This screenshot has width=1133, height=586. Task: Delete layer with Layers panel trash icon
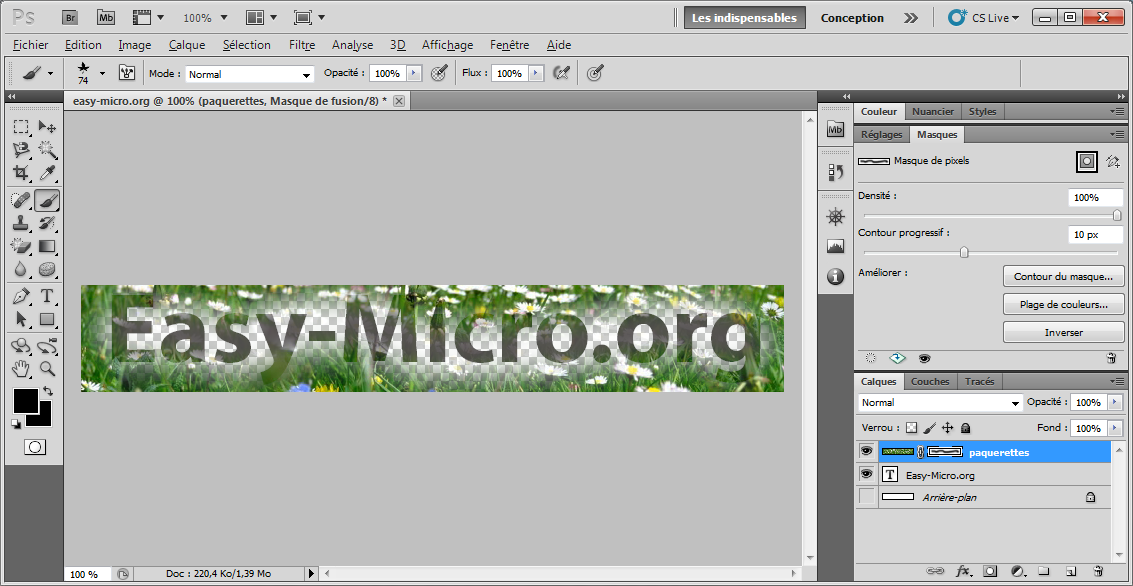click(x=1098, y=571)
